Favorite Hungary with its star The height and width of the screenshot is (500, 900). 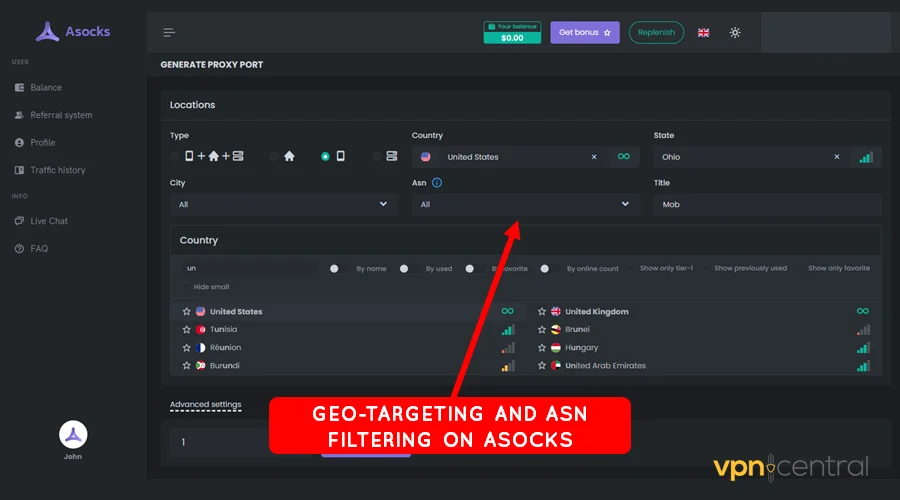point(541,348)
